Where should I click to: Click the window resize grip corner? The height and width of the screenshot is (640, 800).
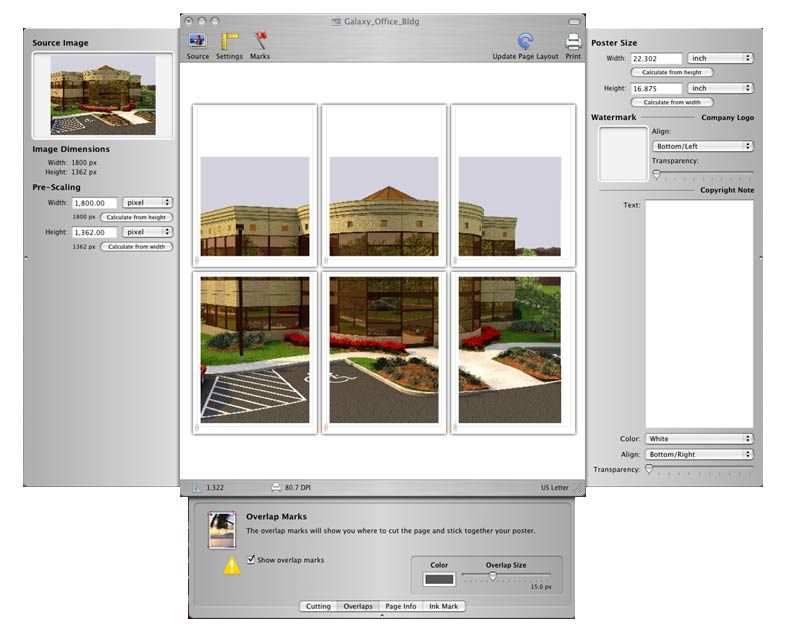pyautogui.click(x=579, y=489)
